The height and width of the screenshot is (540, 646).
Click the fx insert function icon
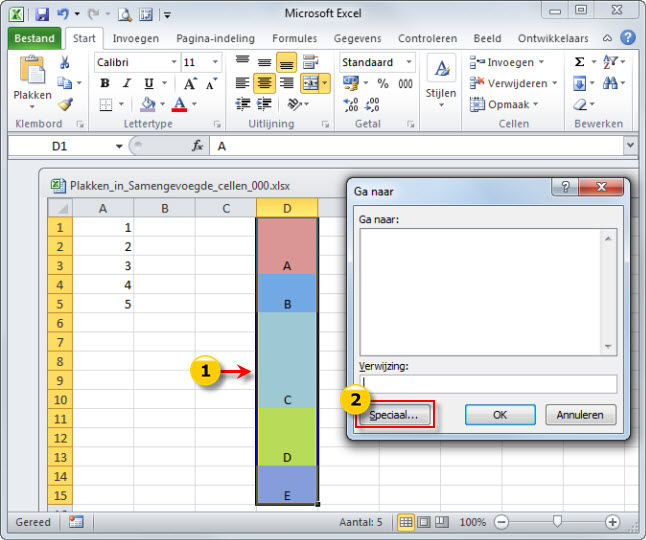[x=197, y=145]
